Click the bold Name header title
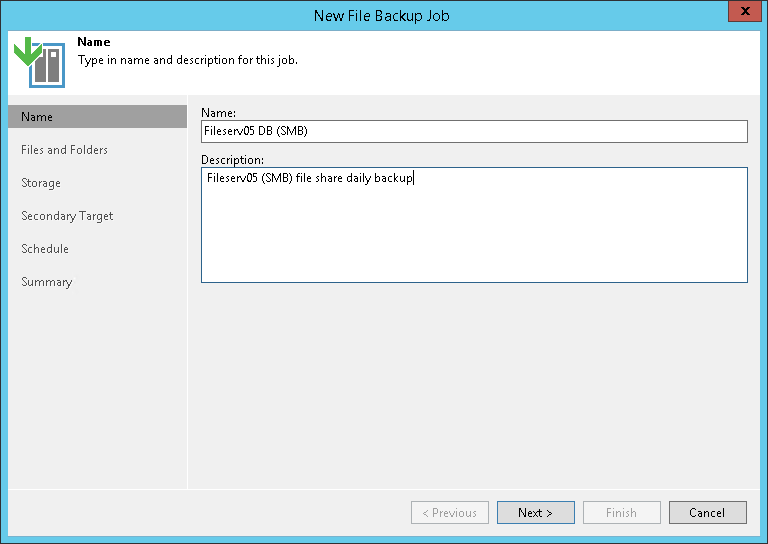The image size is (768, 544). 94,43
